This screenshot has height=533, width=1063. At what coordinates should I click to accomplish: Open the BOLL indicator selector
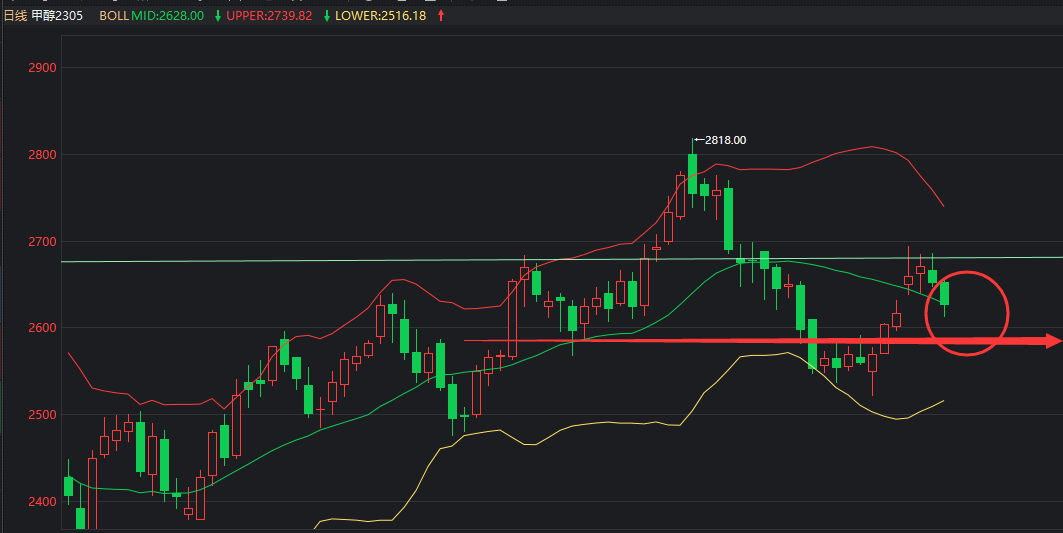click(x=113, y=16)
